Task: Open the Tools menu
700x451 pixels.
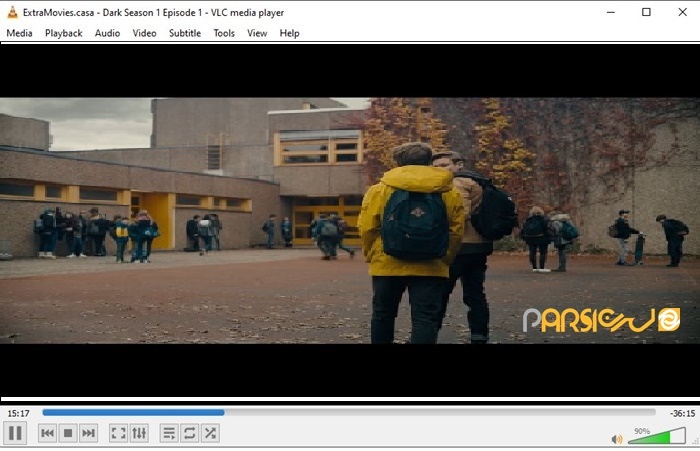Action: click(x=224, y=33)
